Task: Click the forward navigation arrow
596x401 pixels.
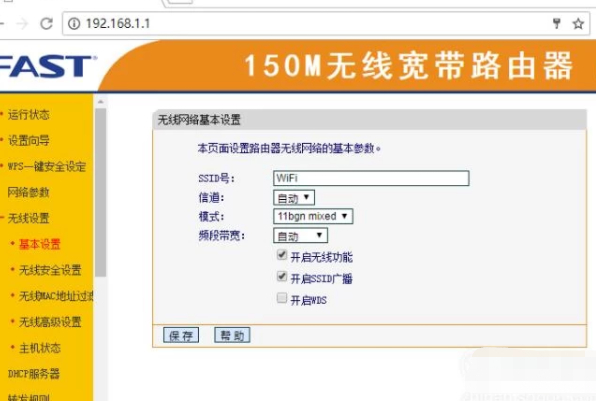Action: pyautogui.click(x=22, y=24)
